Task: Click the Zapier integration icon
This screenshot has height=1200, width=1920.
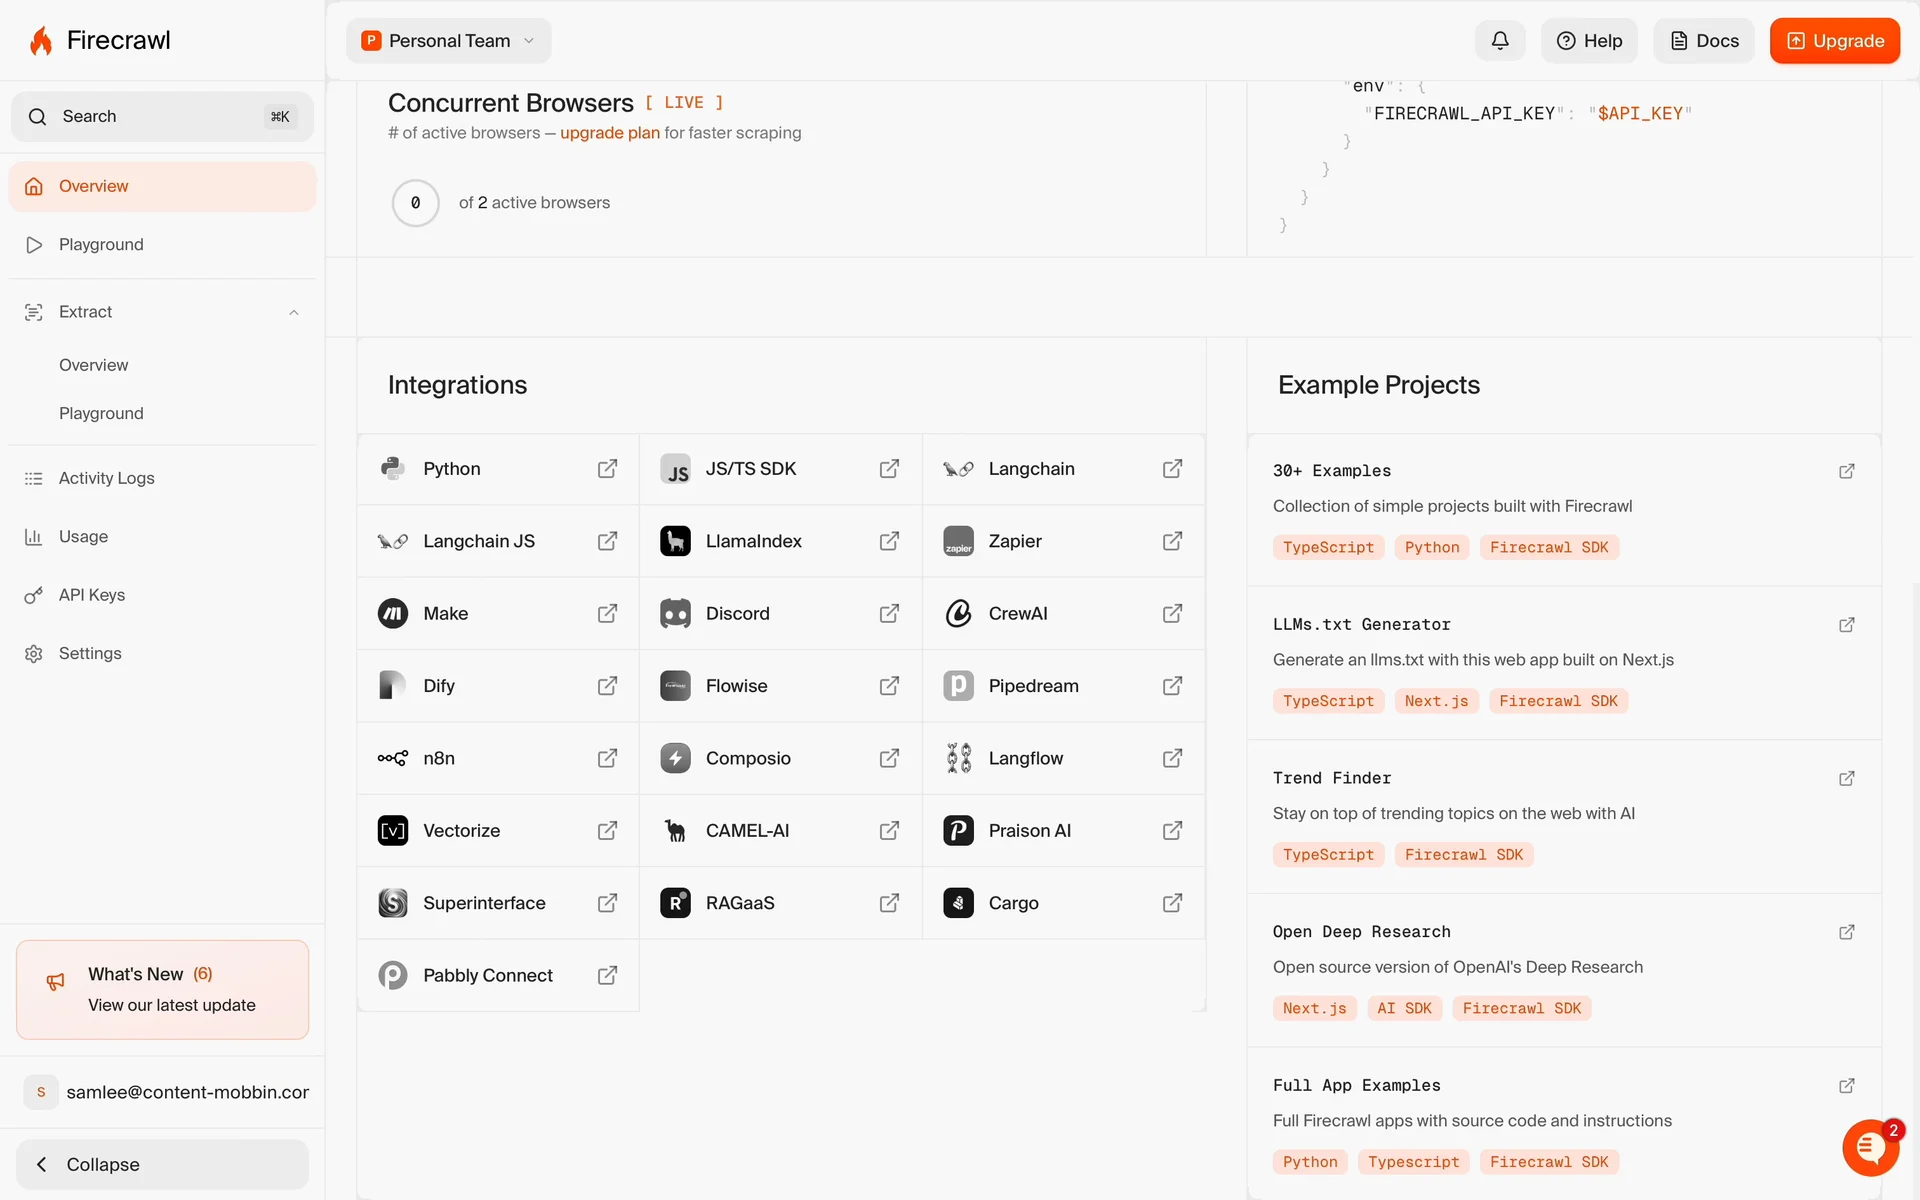Action: pos(958,541)
